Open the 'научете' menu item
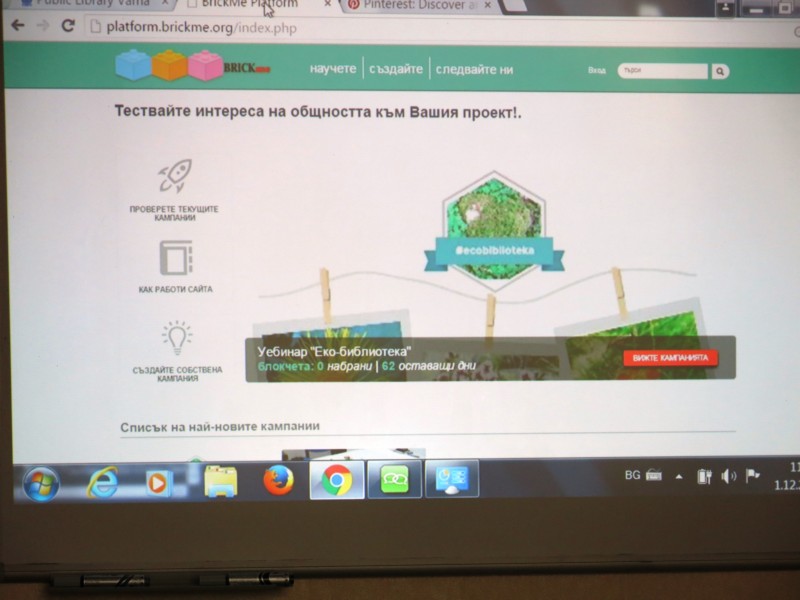The width and height of the screenshot is (800, 600). 332,69
